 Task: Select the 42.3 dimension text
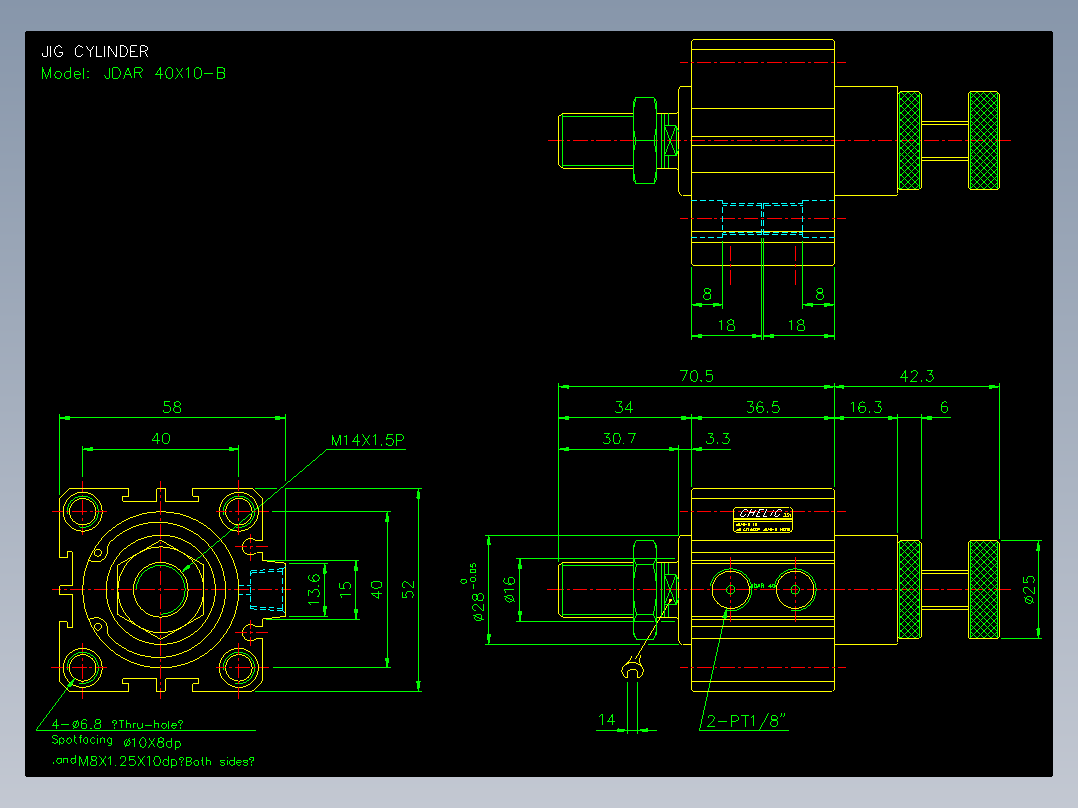917,376
